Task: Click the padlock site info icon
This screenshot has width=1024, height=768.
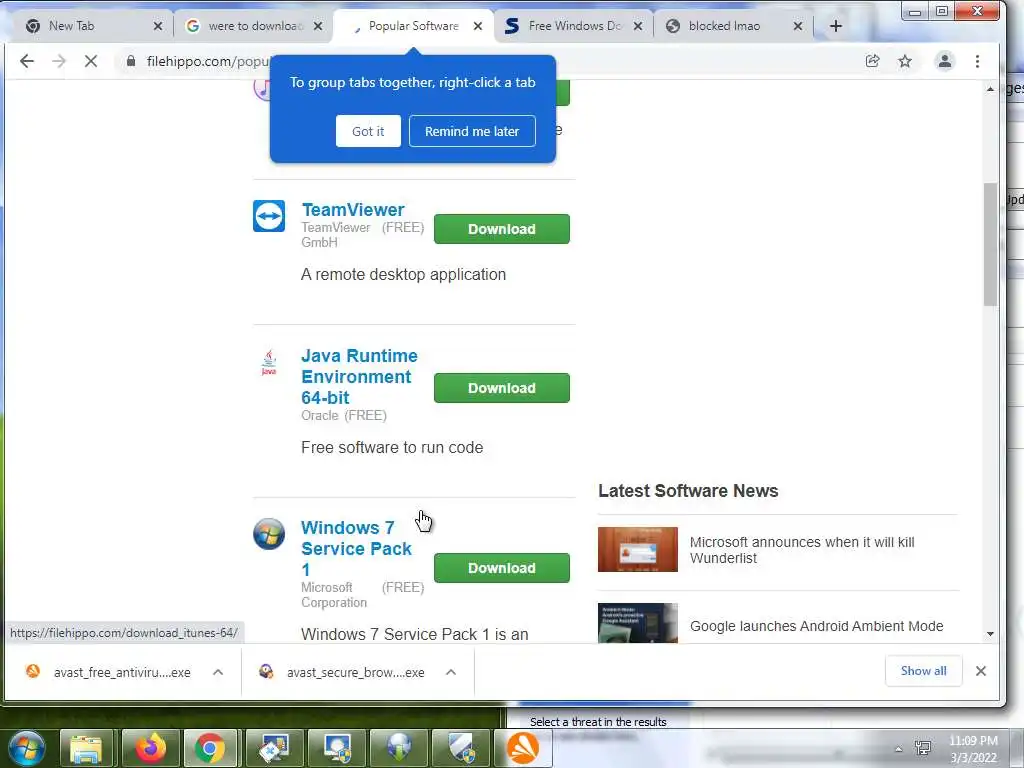Action: click(131, 61)
